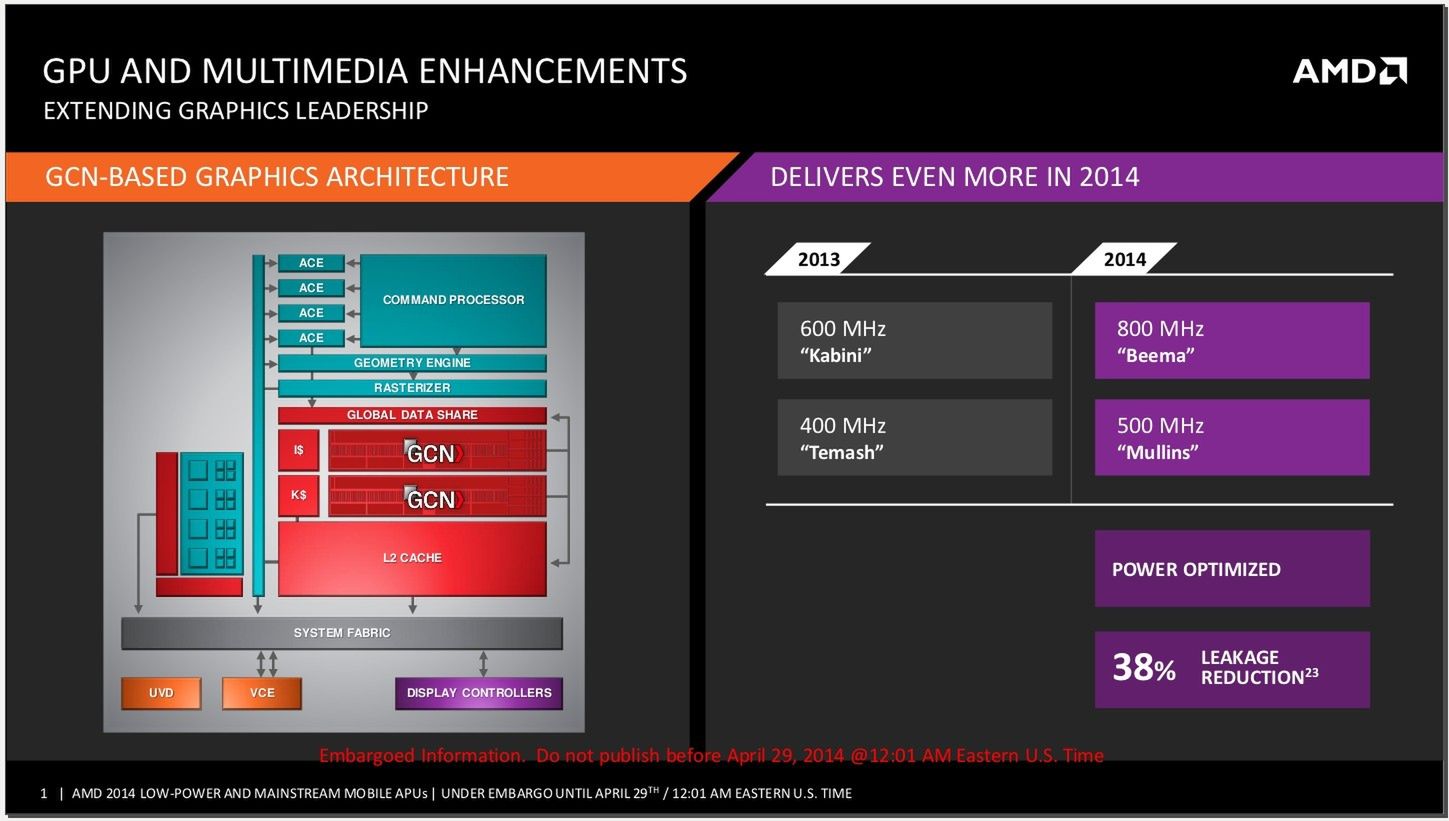This screenshot has width=1449, height=821.
Task: Click the GCN block beside I$
Action: pyautogui.click(x=437, y=452)
